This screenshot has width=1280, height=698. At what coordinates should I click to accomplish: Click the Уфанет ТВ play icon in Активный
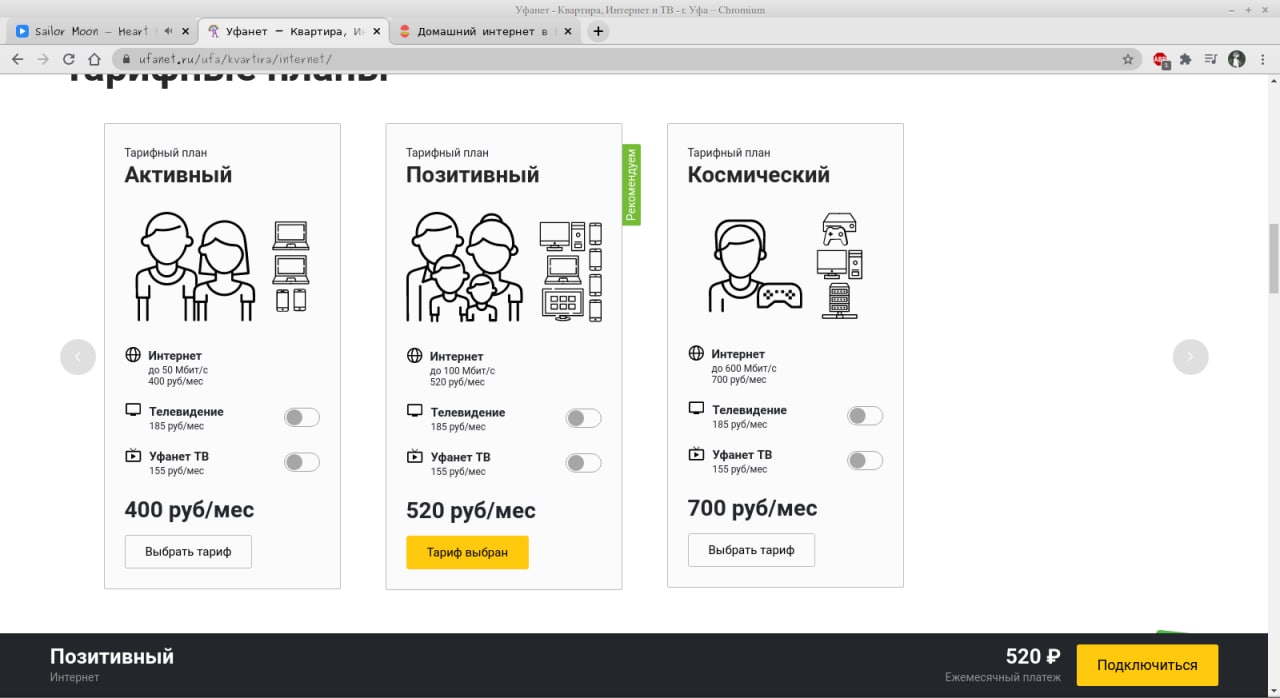tap(133, 455)
